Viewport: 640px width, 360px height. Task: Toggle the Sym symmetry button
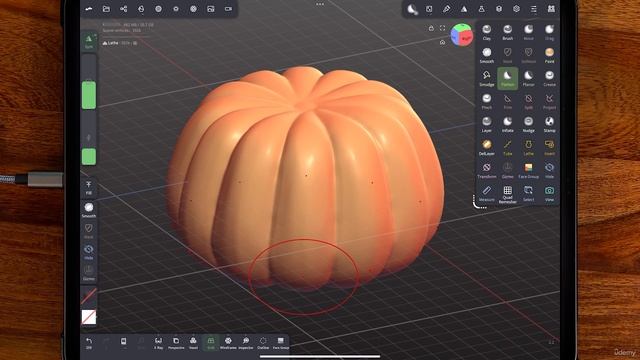pyautogui.click(x=89, y=41)
